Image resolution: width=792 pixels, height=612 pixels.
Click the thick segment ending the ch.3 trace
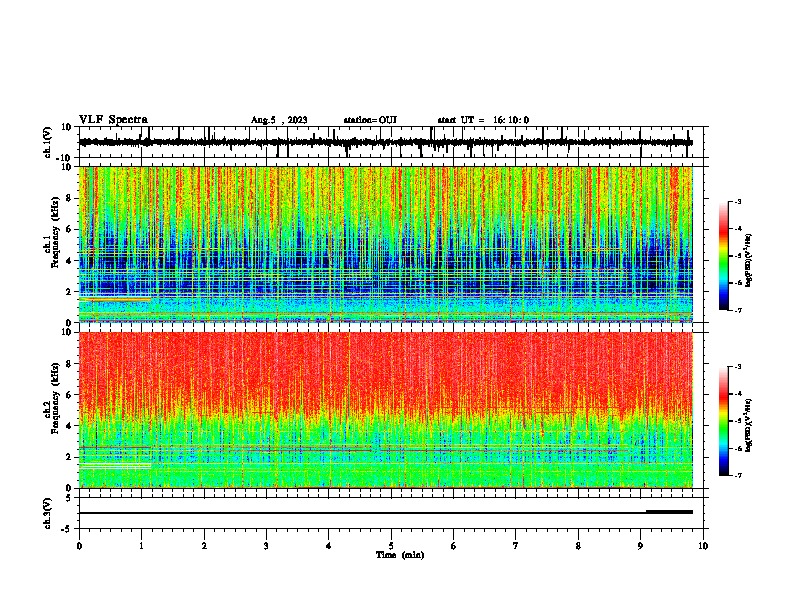pyautogui.click(x=669, y=512)
